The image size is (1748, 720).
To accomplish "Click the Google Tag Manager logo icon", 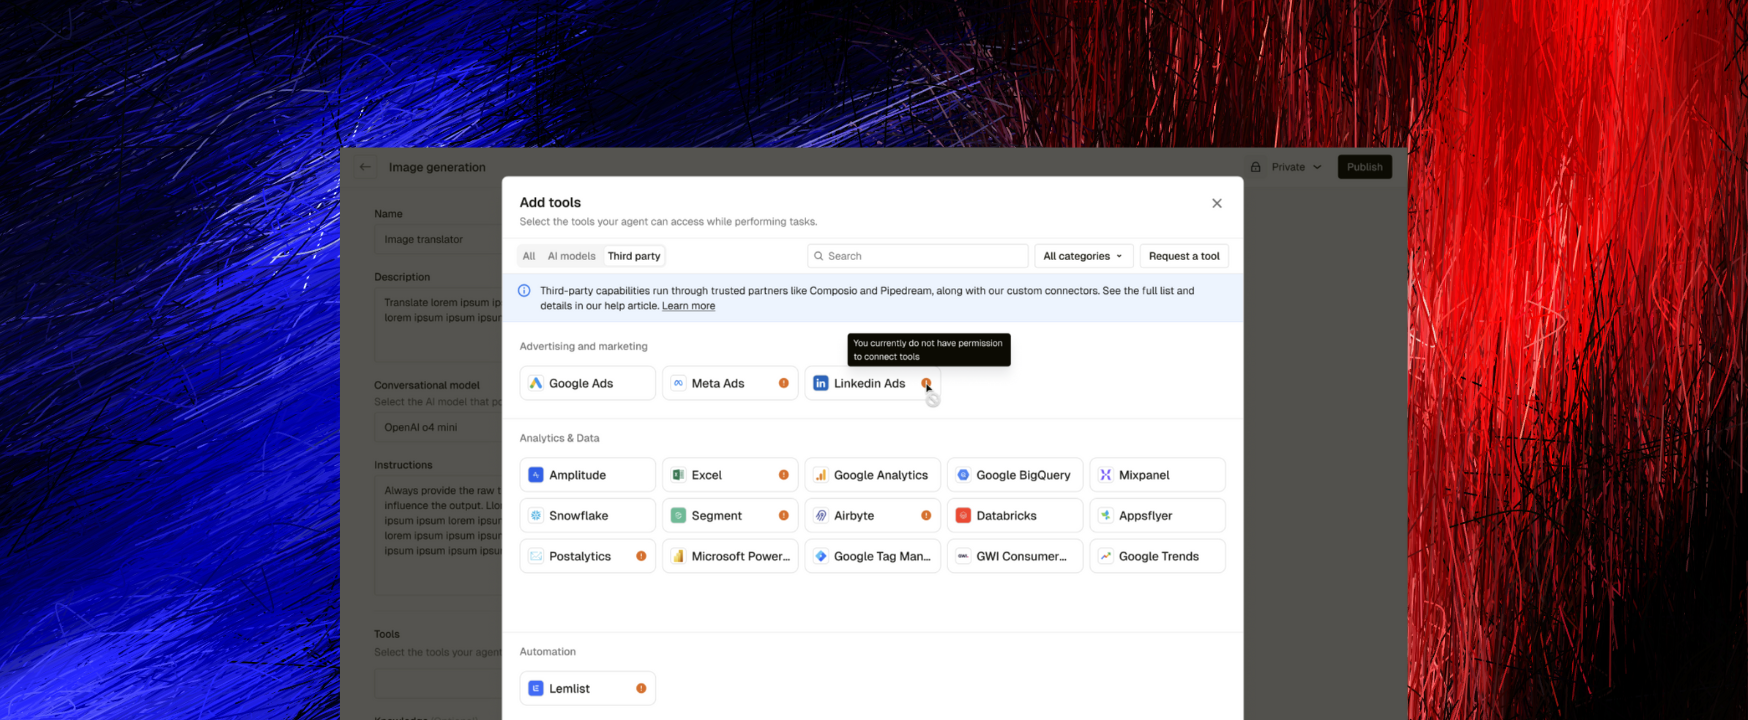I will click(821, 556).
